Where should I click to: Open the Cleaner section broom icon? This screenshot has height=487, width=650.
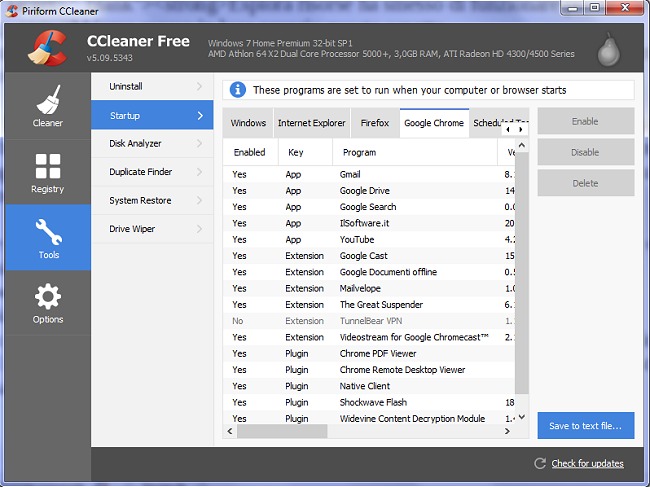coord(48,99)
